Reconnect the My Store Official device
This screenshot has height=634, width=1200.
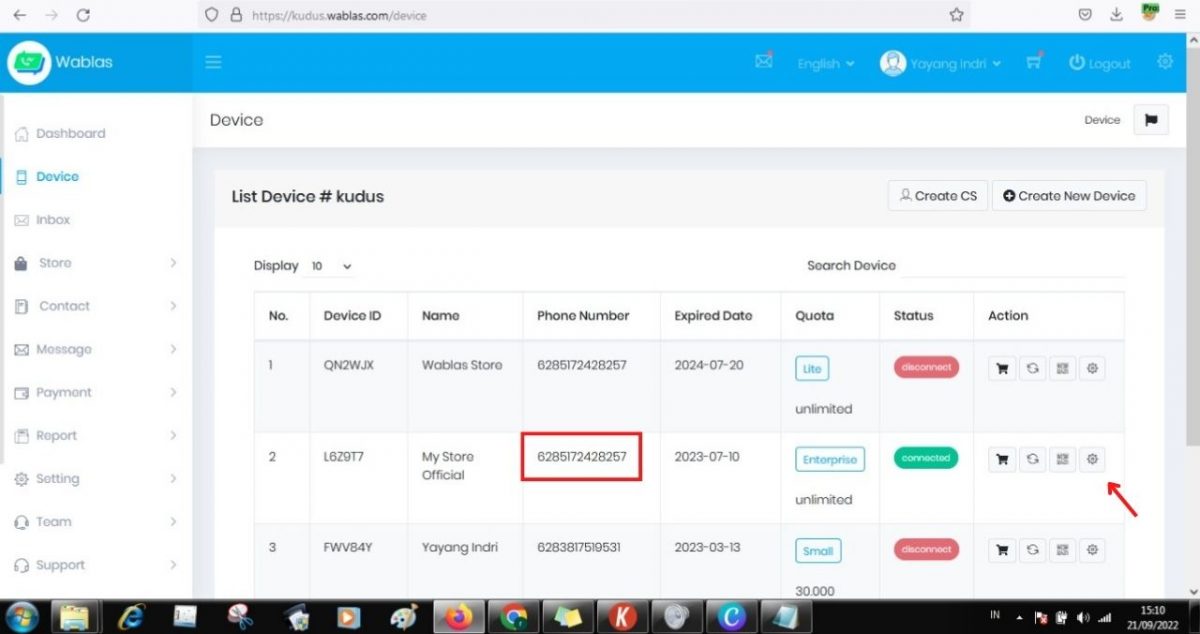(1032, 458)
